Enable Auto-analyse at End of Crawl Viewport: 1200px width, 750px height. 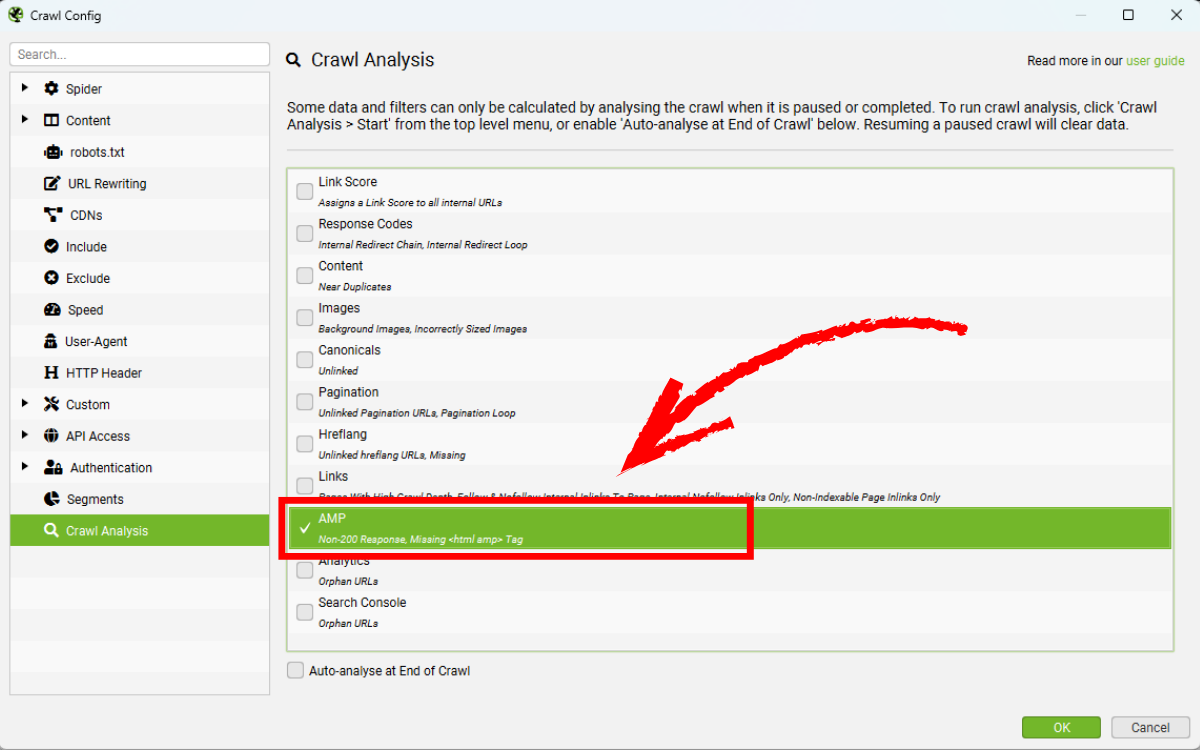pos(296,671)
